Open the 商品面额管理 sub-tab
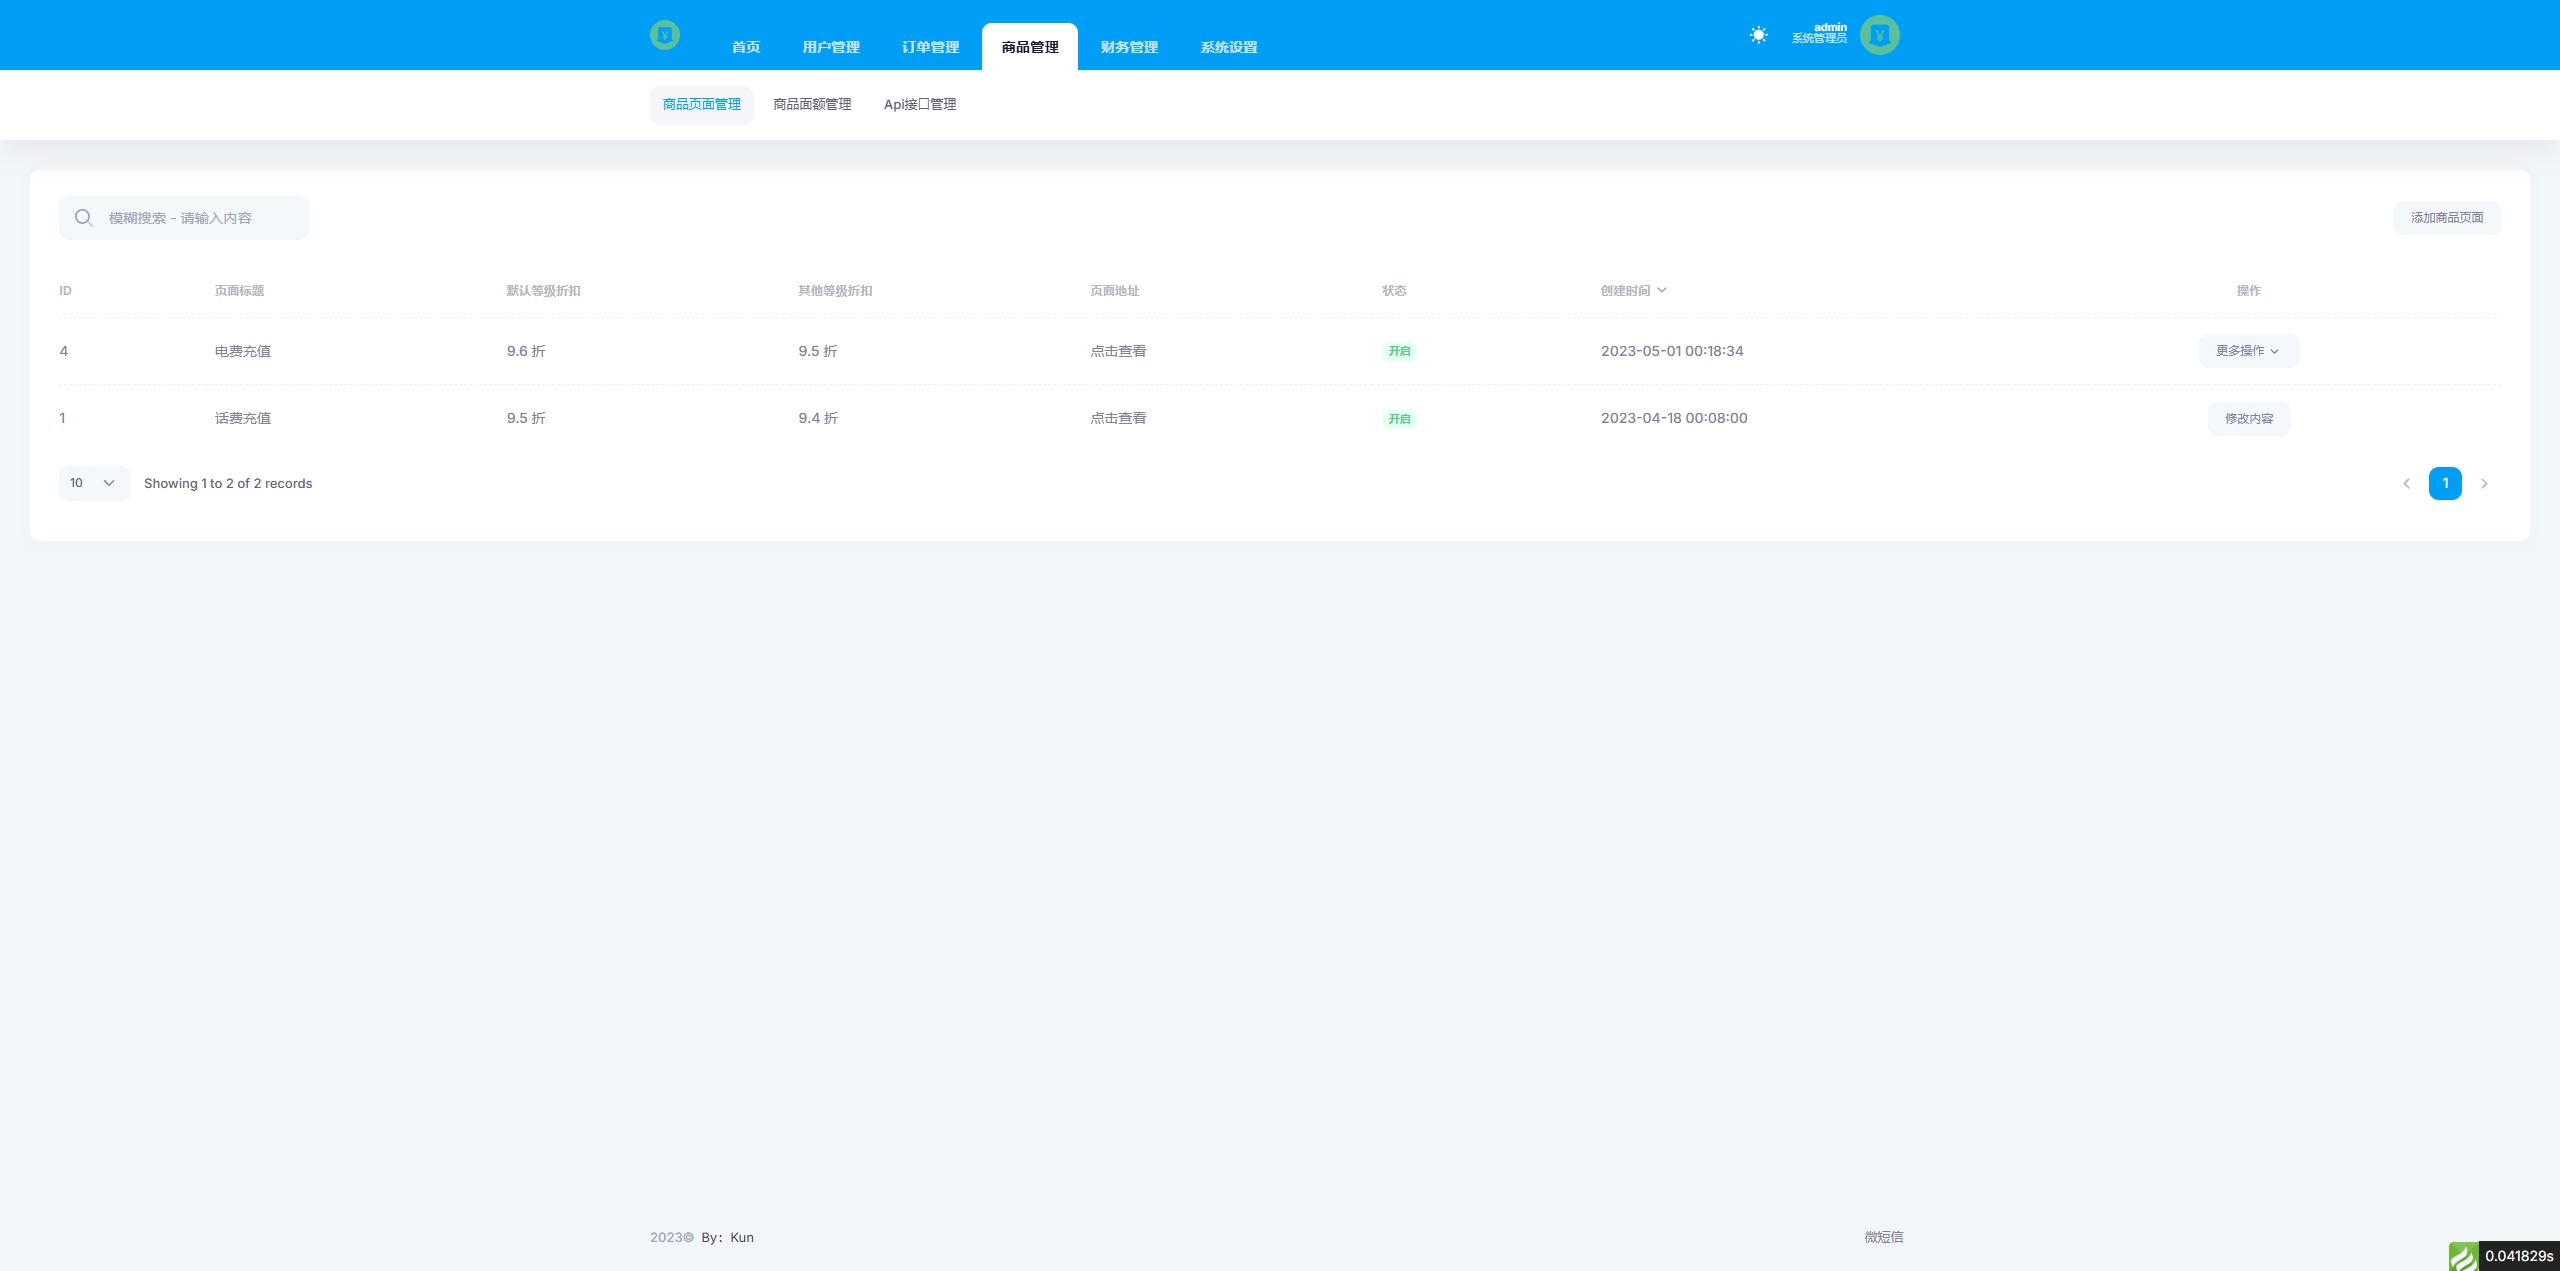Image resolution: width=2560 pixels, height=1271 pixels. [812, 105]
